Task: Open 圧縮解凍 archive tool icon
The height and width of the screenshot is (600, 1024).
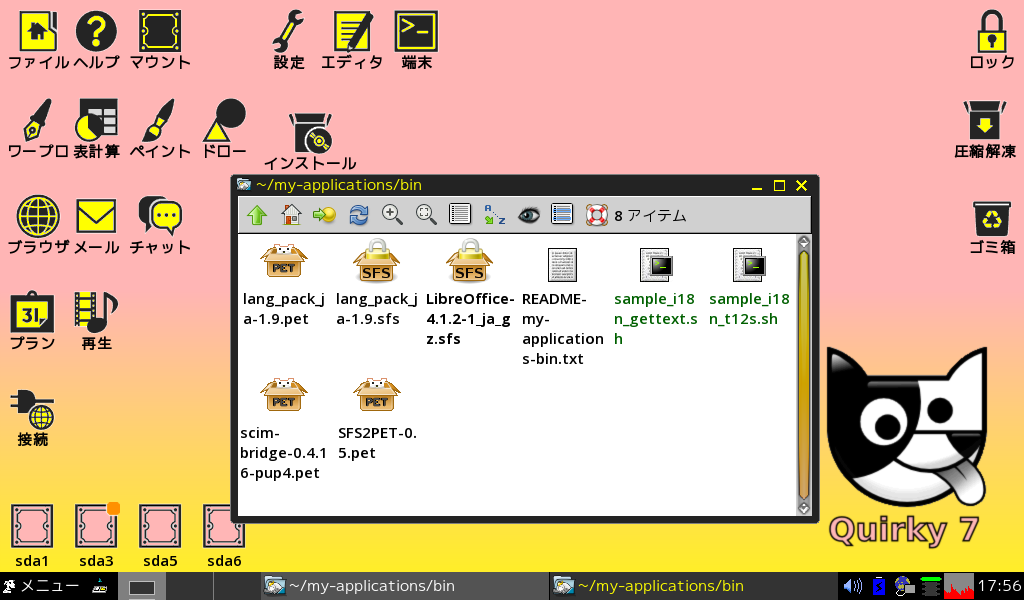Action: (x=985, y=129)
